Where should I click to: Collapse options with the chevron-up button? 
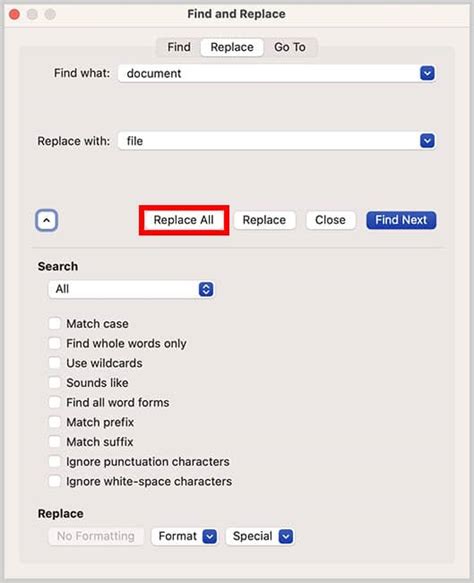coord(46,220)
